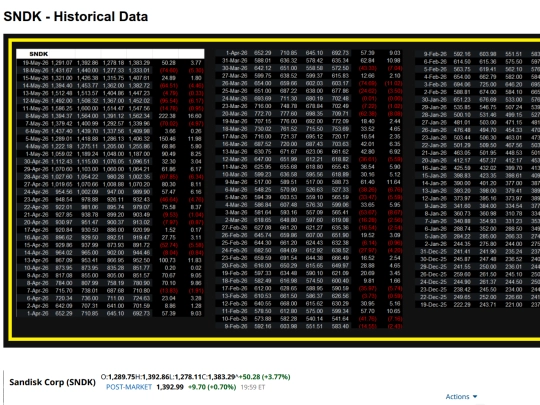Select the 25-Mar-26 date cell
This screenshot has width=540, height=405.
point(235,91)
